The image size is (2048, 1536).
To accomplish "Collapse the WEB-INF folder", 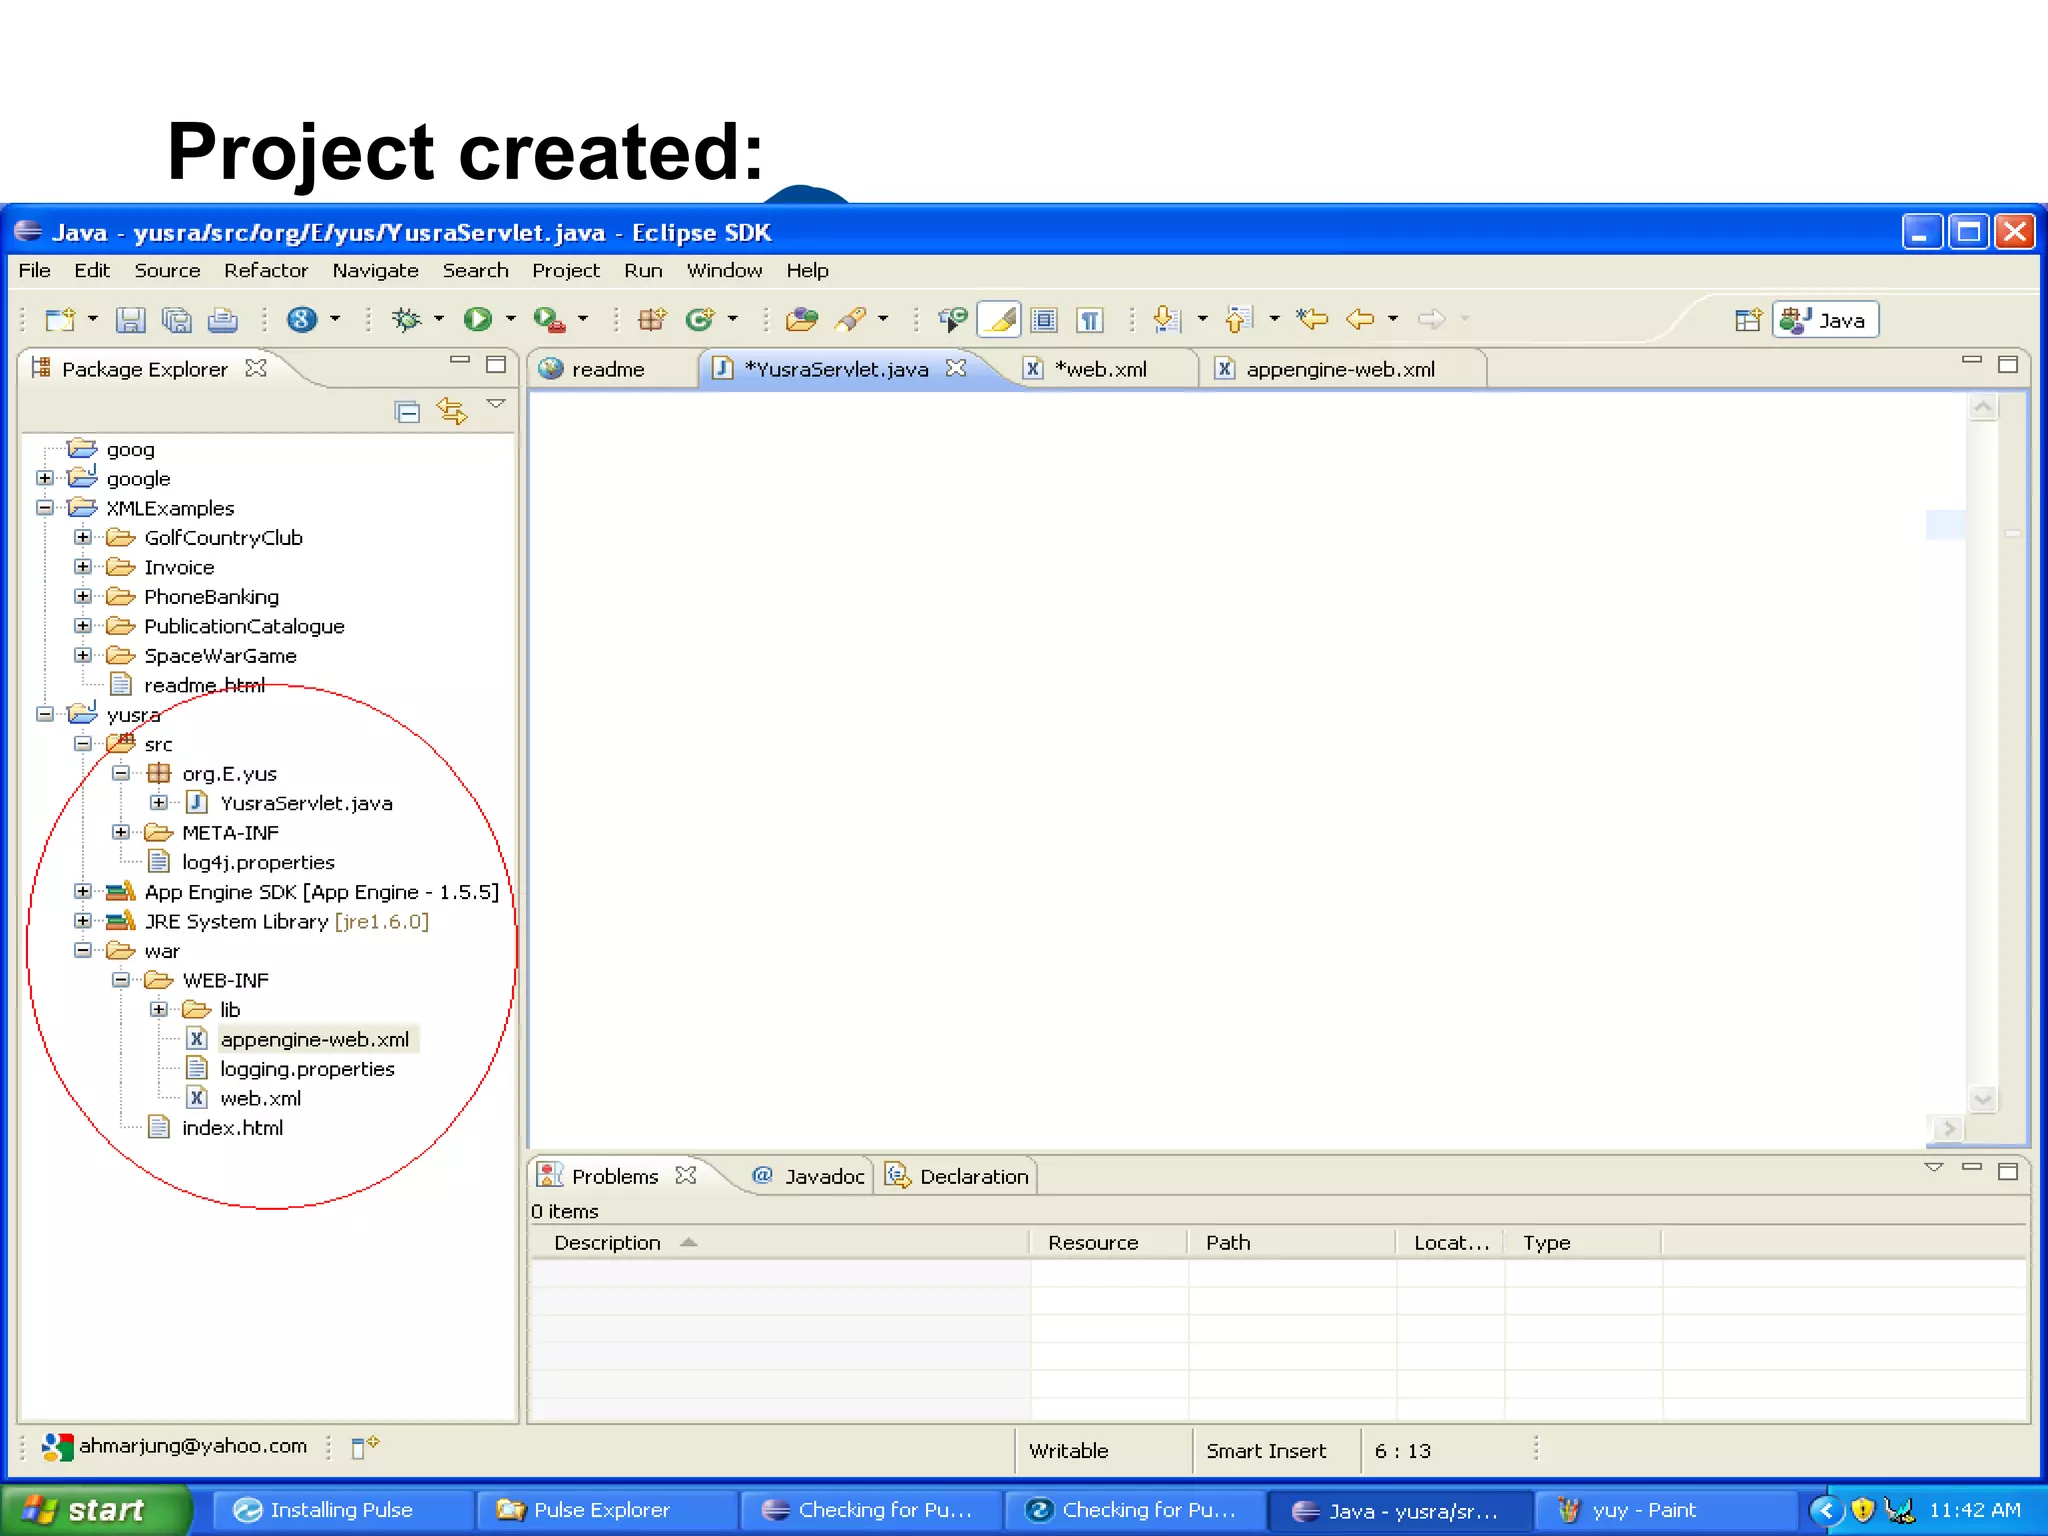I will pos(121,980).
